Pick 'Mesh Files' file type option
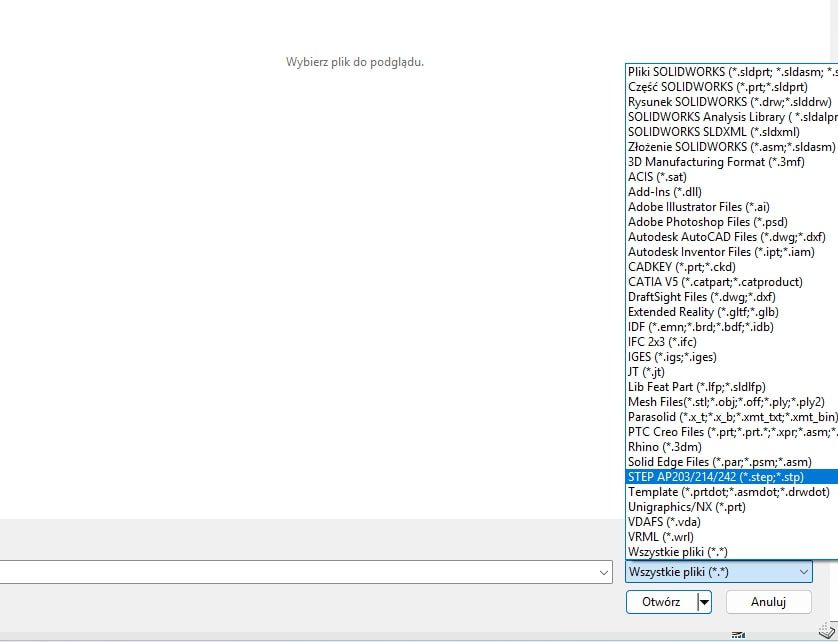Viewport: 838px width, 642px height. [x=732, y=401]
